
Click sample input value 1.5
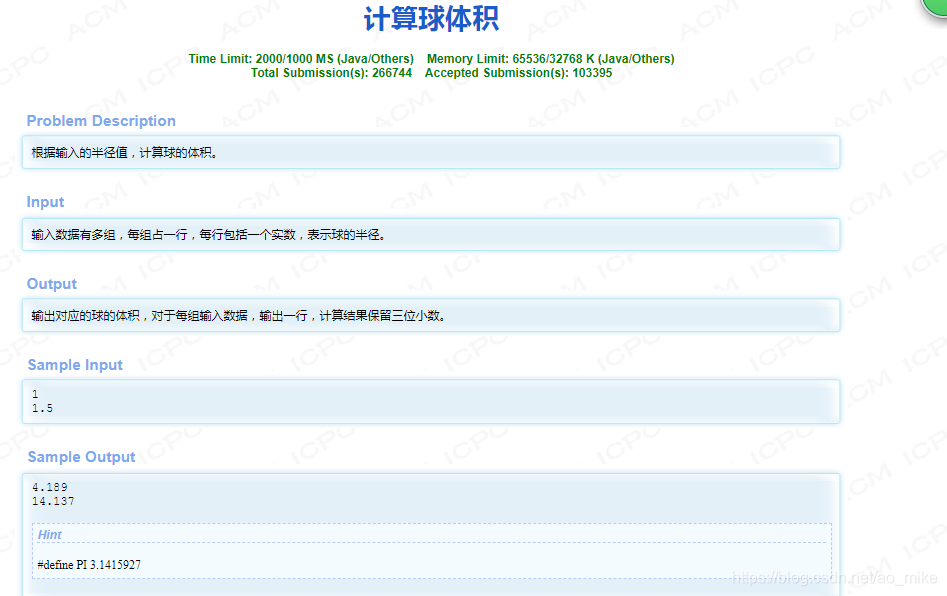tap(42, 408)
